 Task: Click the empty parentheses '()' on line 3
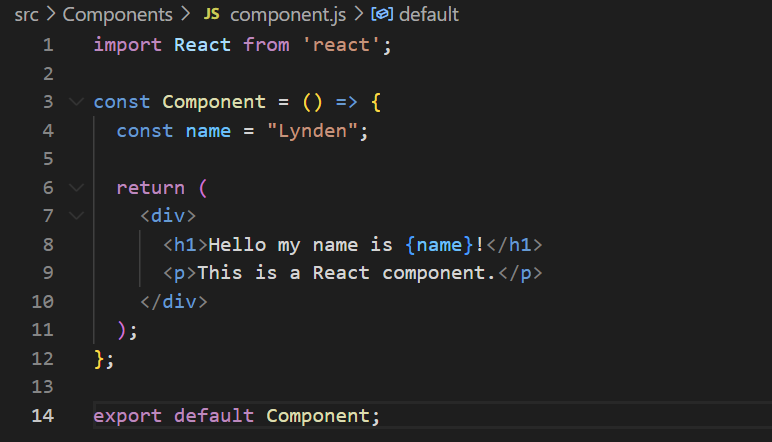(312, 102)
